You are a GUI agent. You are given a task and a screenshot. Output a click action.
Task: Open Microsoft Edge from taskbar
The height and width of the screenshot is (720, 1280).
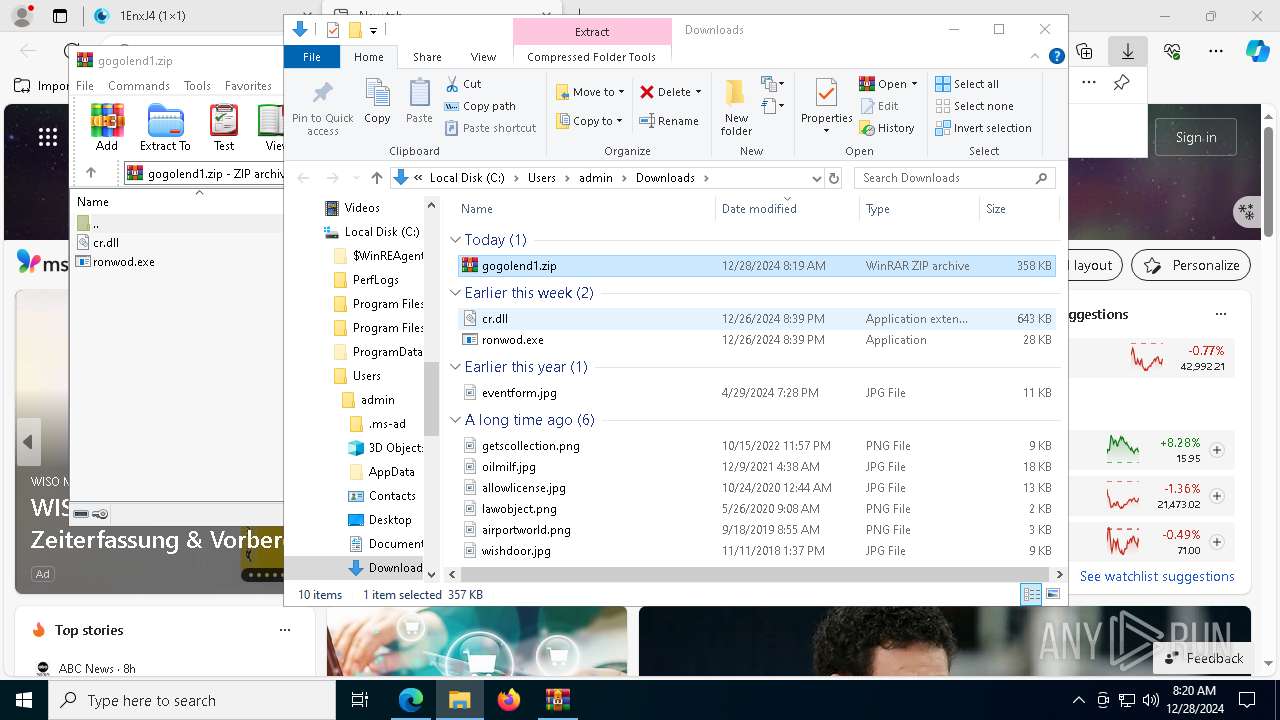click(411, 700)
